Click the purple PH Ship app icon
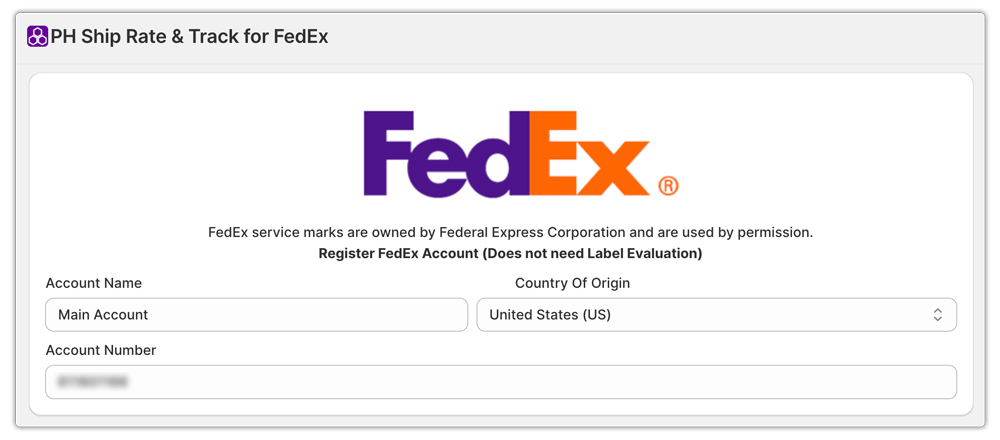This screenshot has height=440, width=1000. tap(37, 37)
